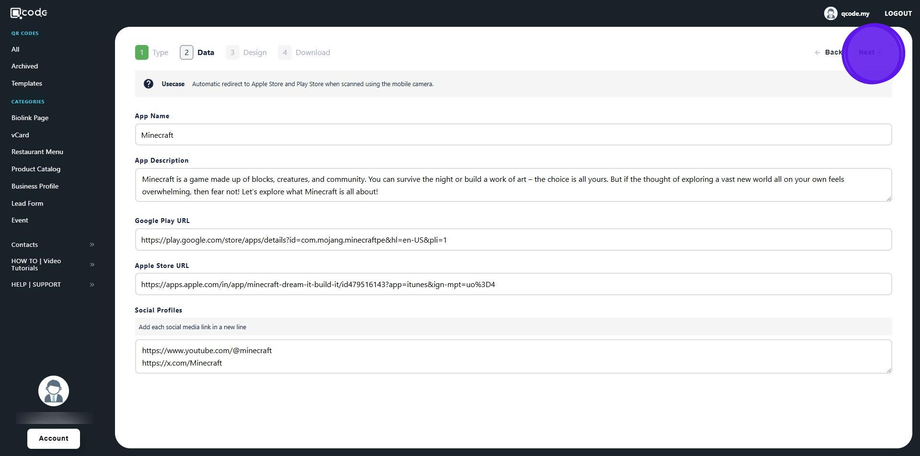This screenshot has height=456, width=920.
Task: Click the step 1 Type number badge
Action: point(141,52)
